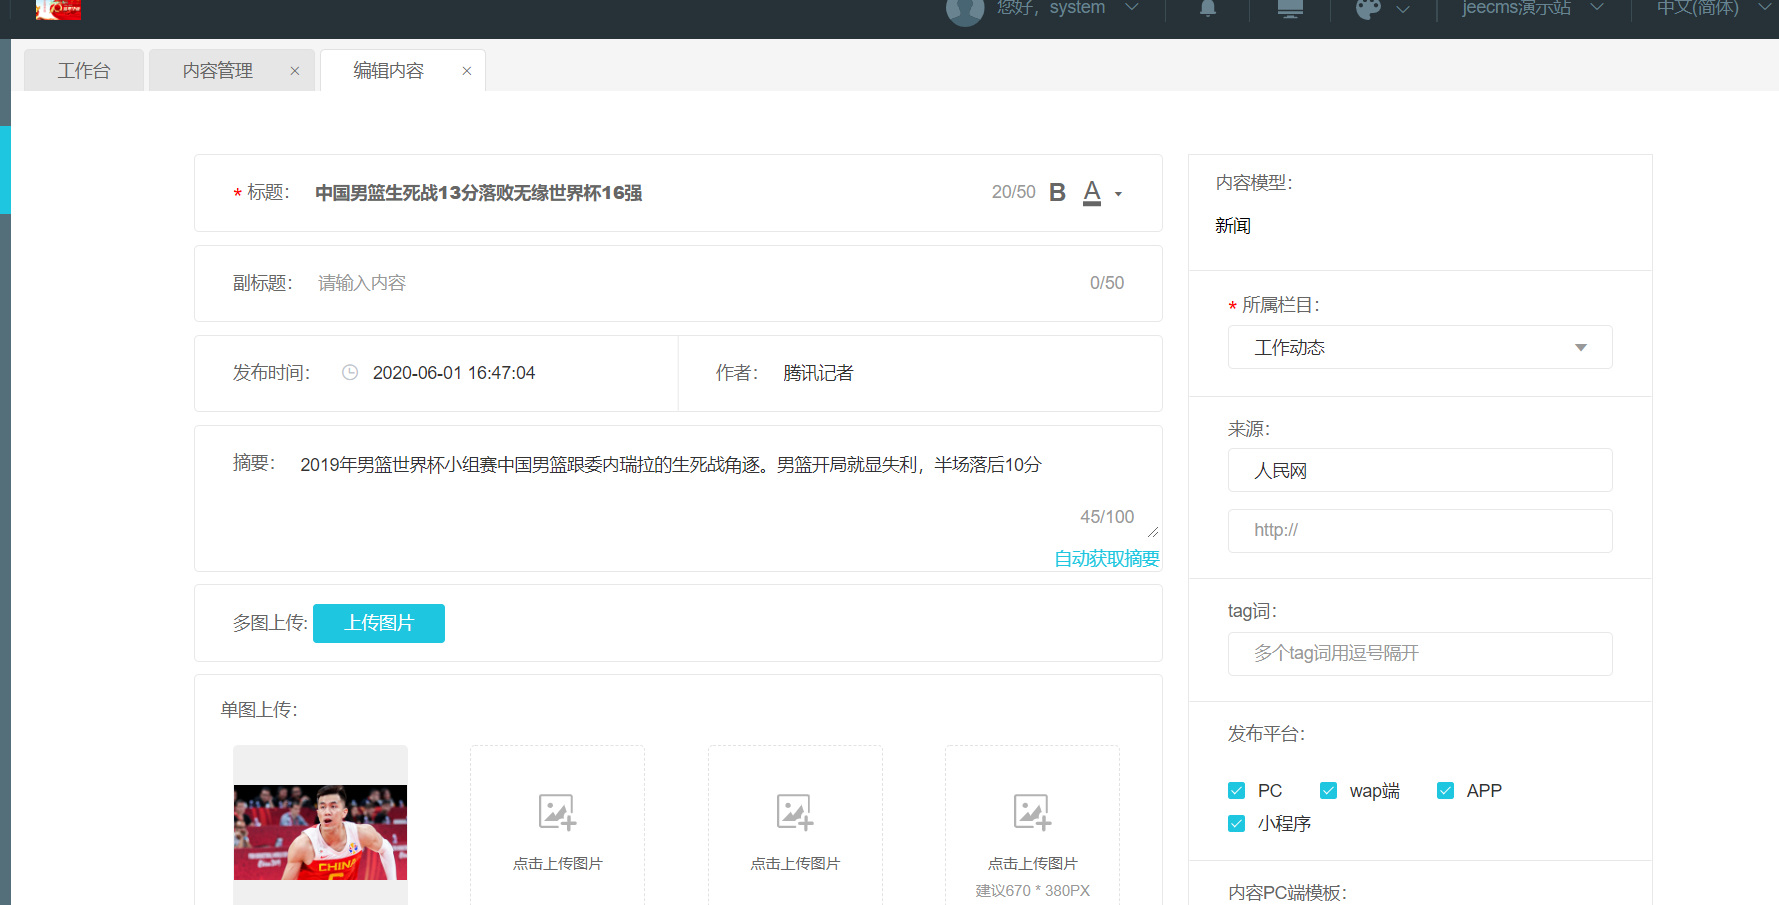Click the monitor preview icon in header
This screenshot has height=905, width=1779.
coord(1290,8)
